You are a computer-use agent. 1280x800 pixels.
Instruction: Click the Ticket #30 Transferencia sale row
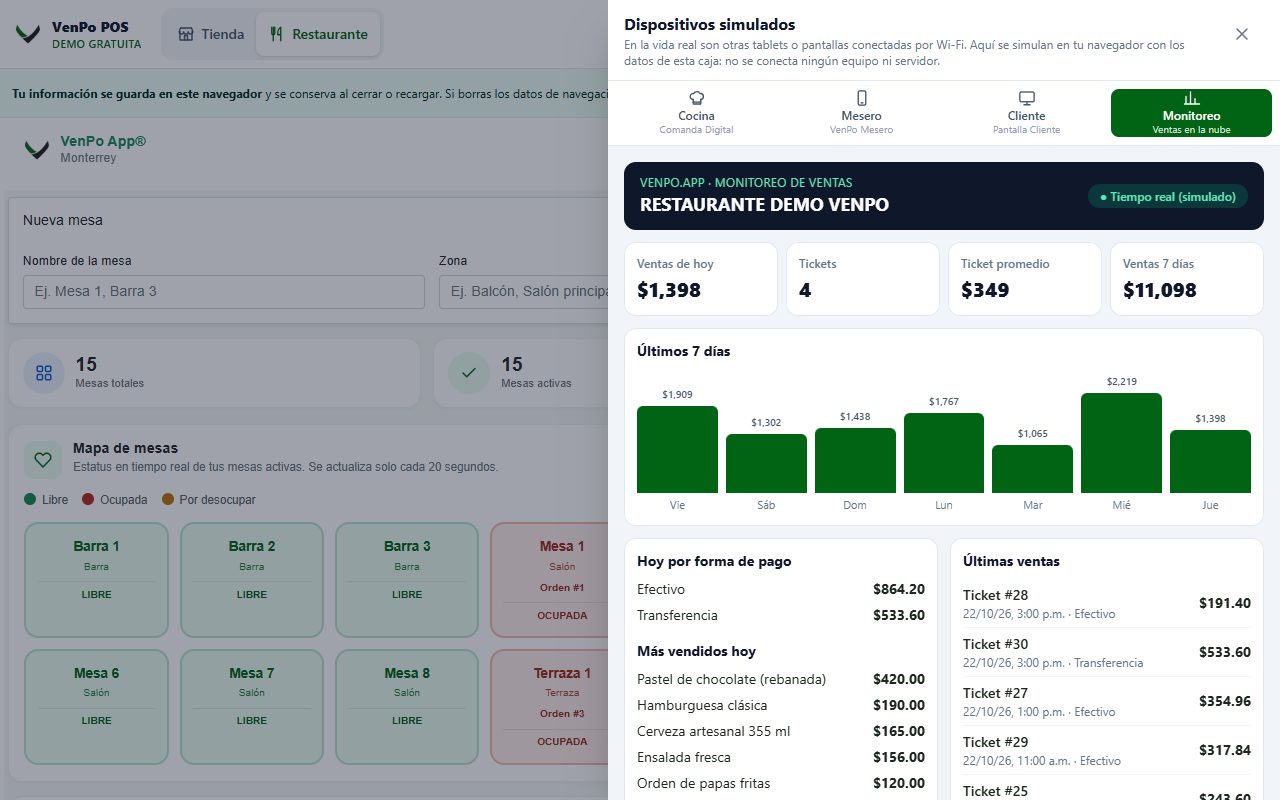[x=1107, y=652]
